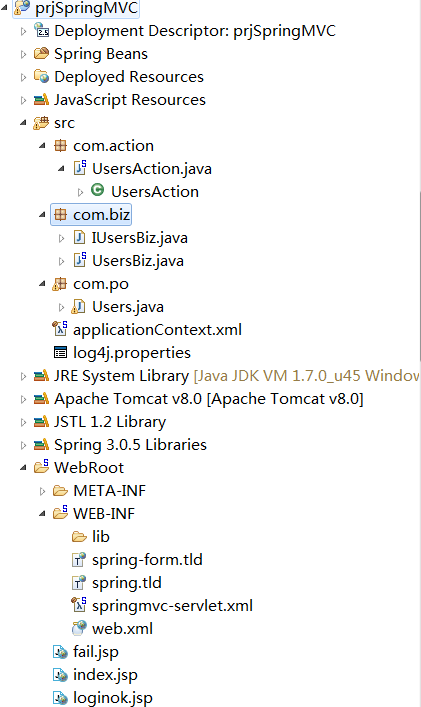Expand the JRE System Library node
421x707 pixels.
click(23, 376)
